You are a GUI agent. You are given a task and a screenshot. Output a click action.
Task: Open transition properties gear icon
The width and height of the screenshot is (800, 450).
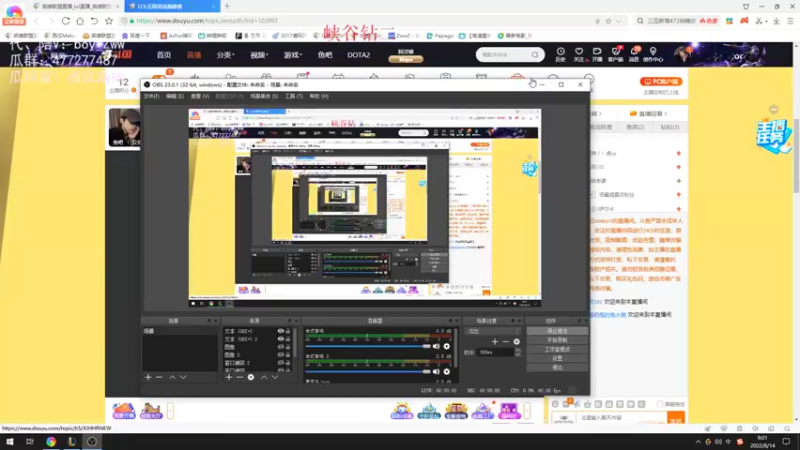coord(516,341)
